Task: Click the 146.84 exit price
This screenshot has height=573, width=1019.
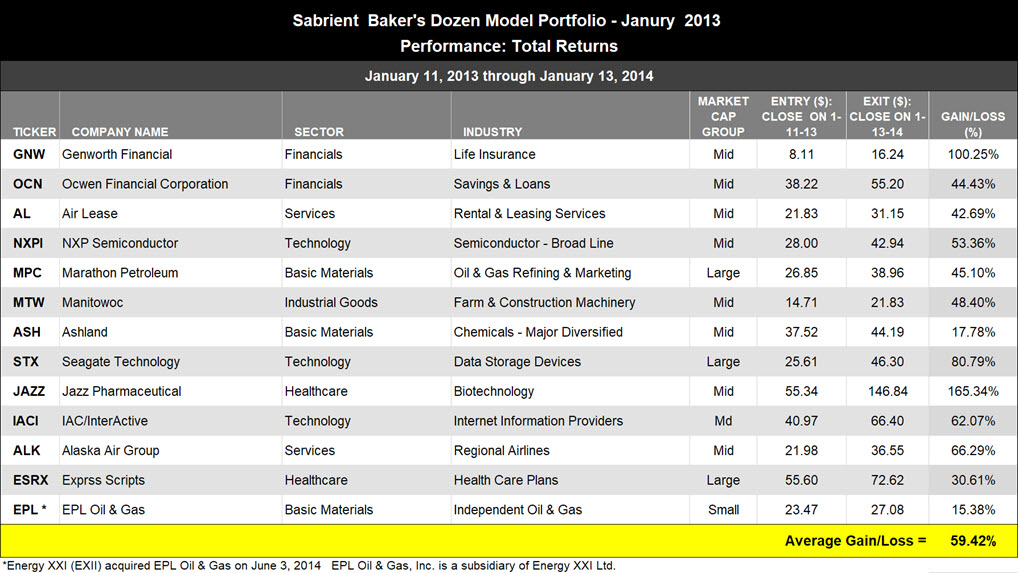Action: click(x=887, y=392)
